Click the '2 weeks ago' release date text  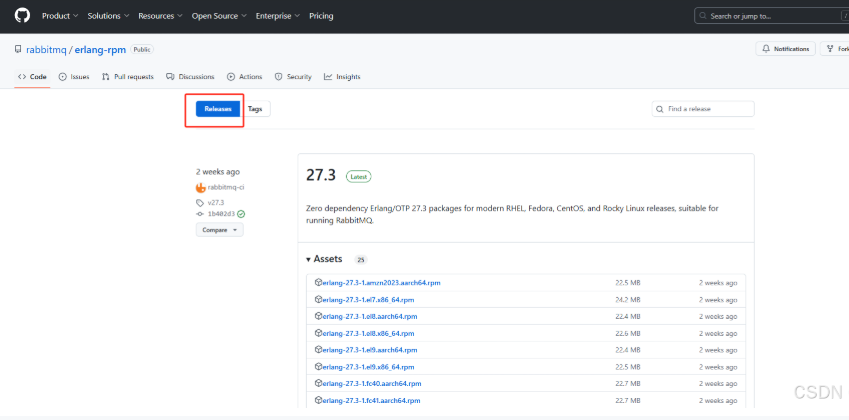tap(218, 172)
